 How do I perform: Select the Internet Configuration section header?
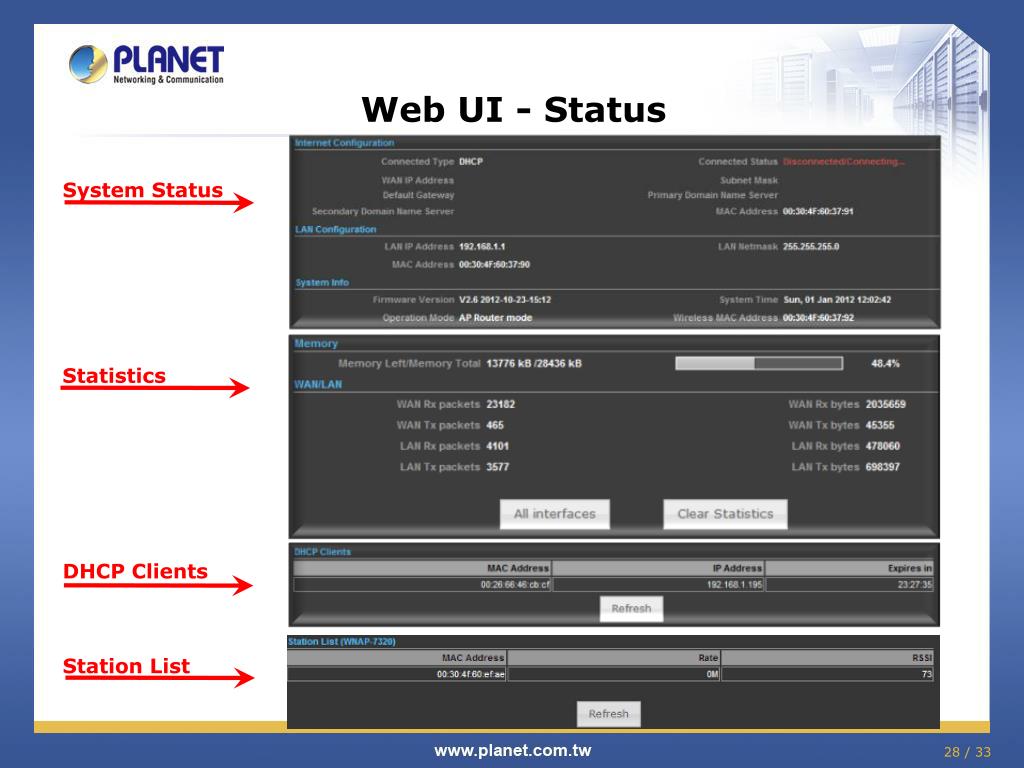344,143
